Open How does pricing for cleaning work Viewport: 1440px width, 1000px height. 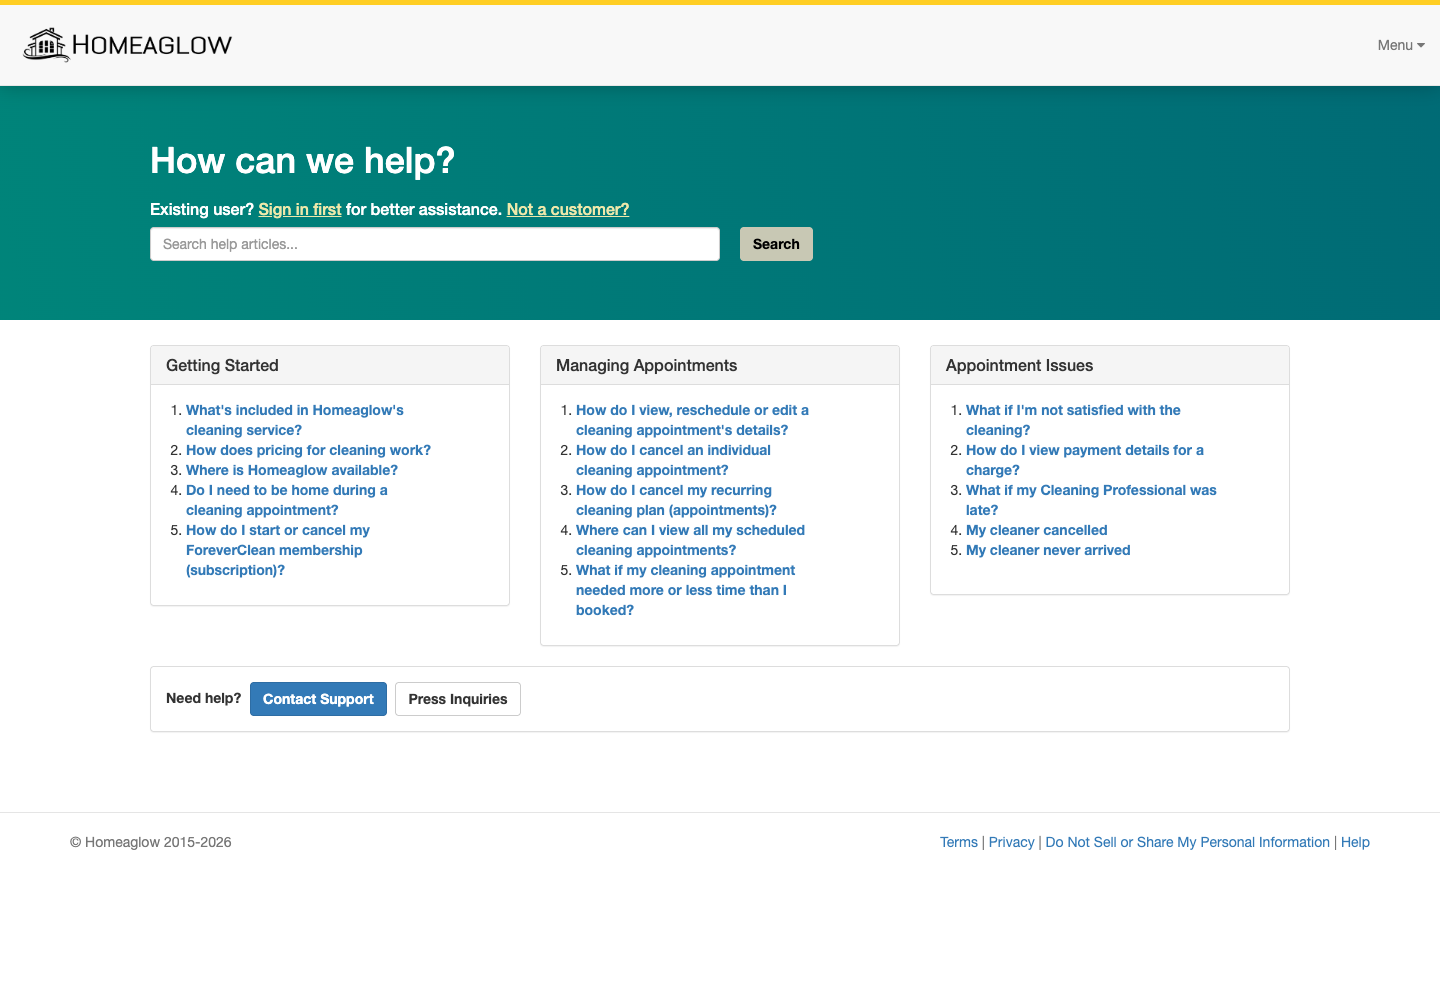pos(308,450)
